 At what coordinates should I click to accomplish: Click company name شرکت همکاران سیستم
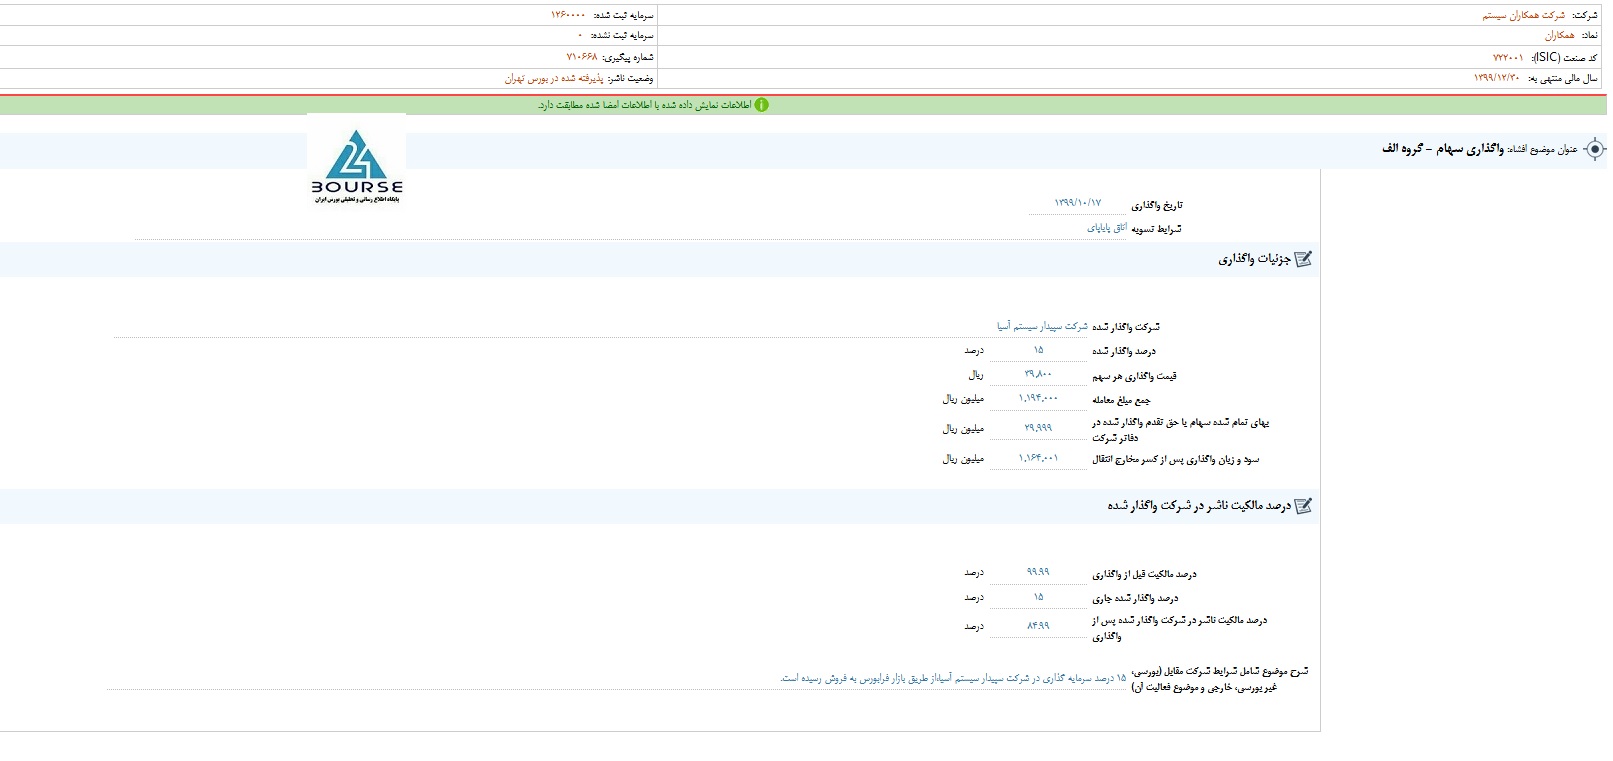click(x=1523, y=15)
